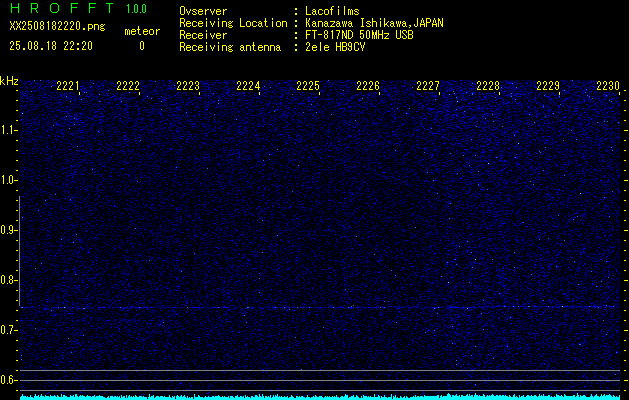Click the HROFFT program title
Screen dimensions: 629x400
(x=62, y=8)
